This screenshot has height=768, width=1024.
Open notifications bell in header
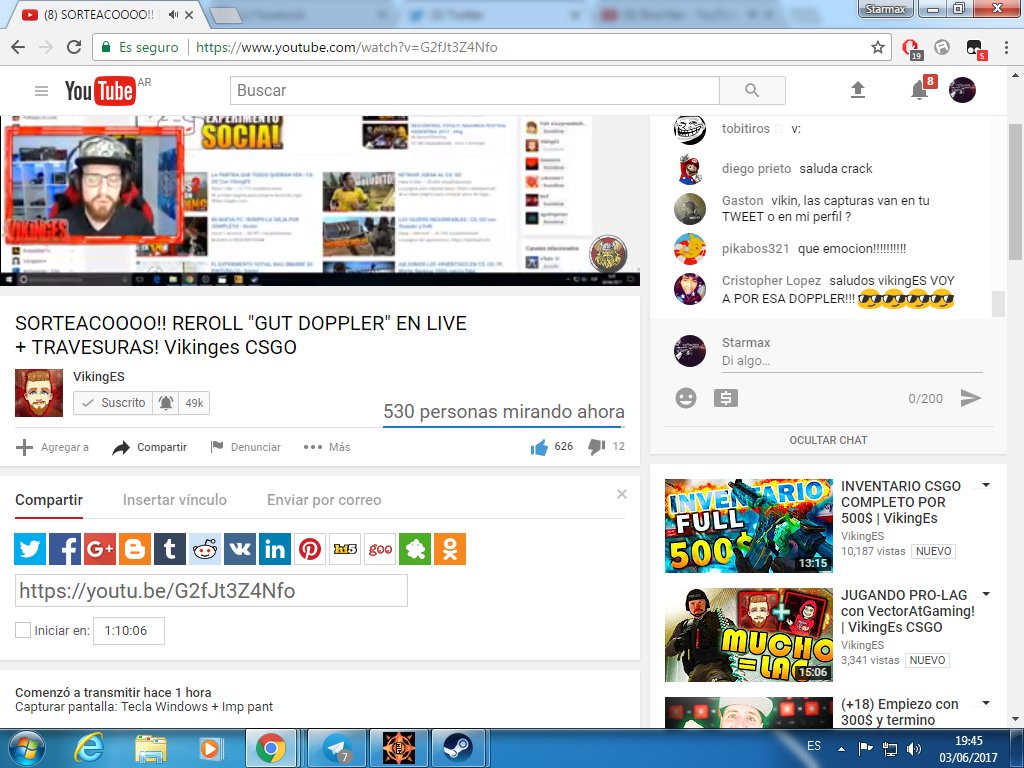coord(920,90)
